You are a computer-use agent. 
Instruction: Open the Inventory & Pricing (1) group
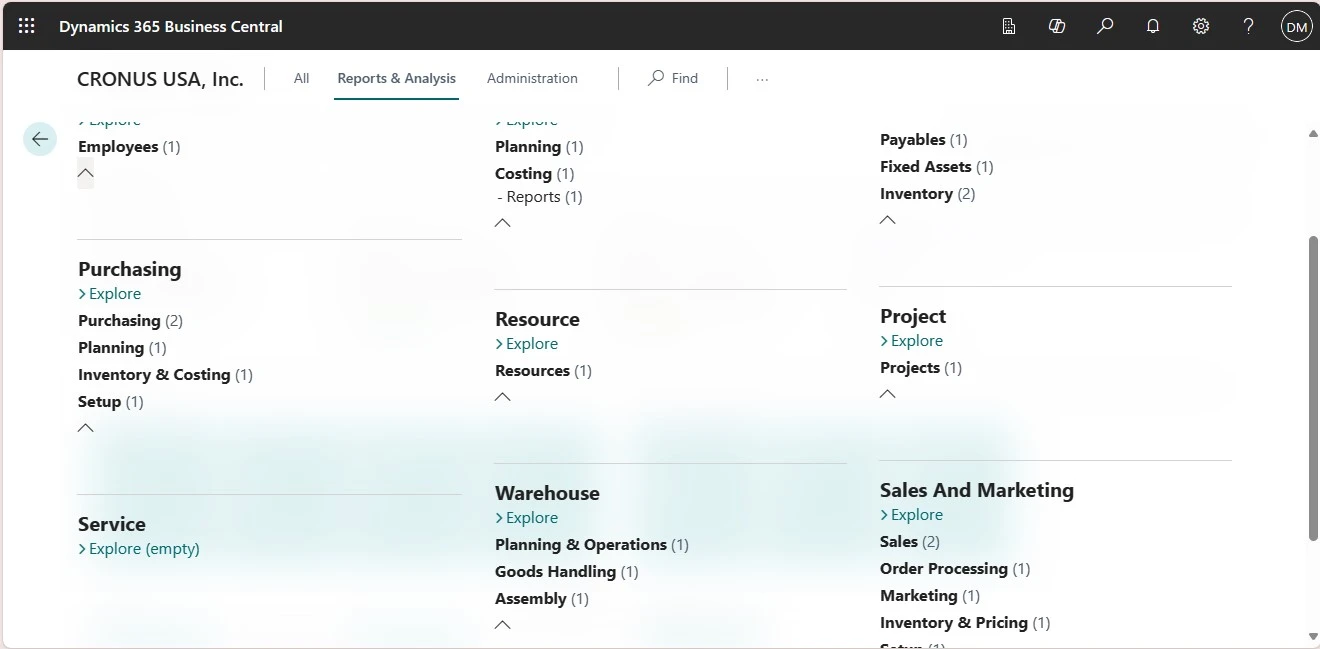(965, 623)
